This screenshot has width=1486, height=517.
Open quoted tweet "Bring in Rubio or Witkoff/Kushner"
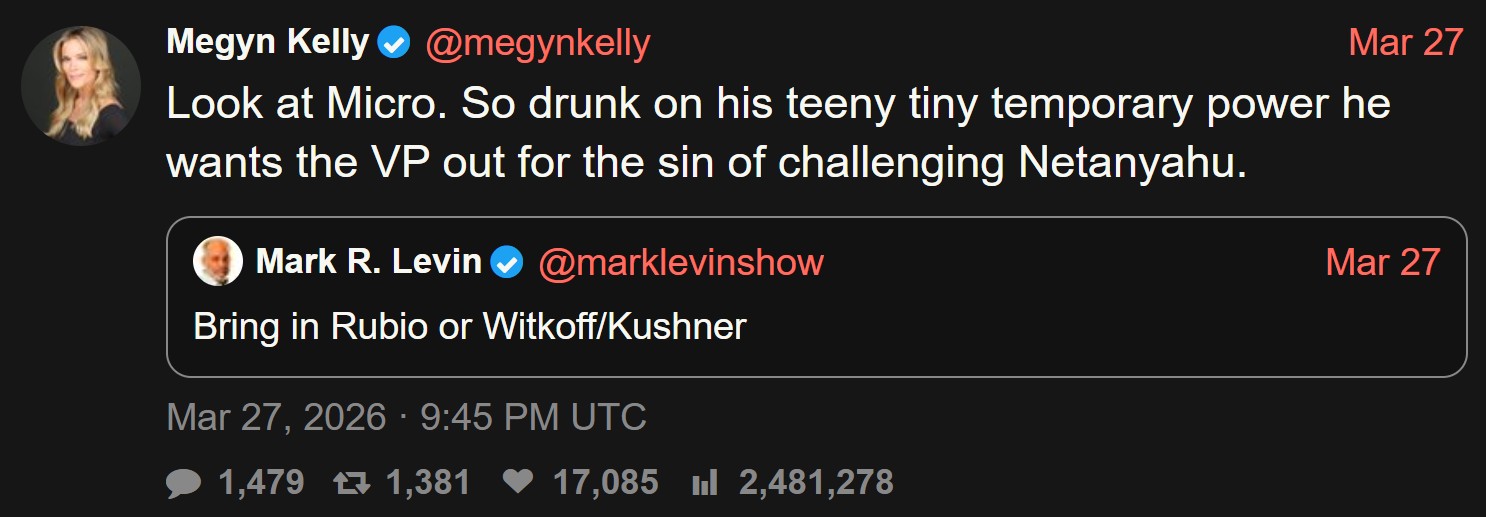pos(470,327)
